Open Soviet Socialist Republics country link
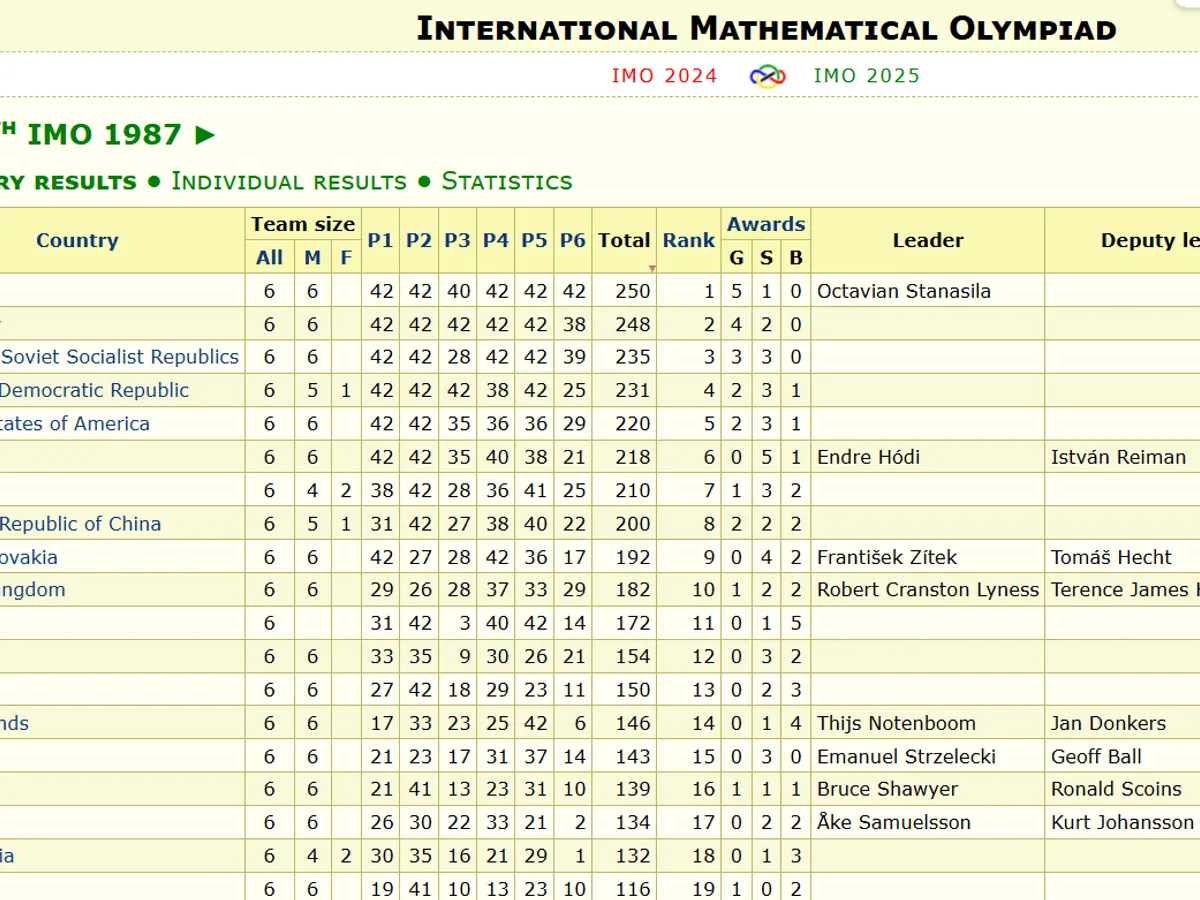Viewport: 1200px width, 900px height. tap(119, 357)
